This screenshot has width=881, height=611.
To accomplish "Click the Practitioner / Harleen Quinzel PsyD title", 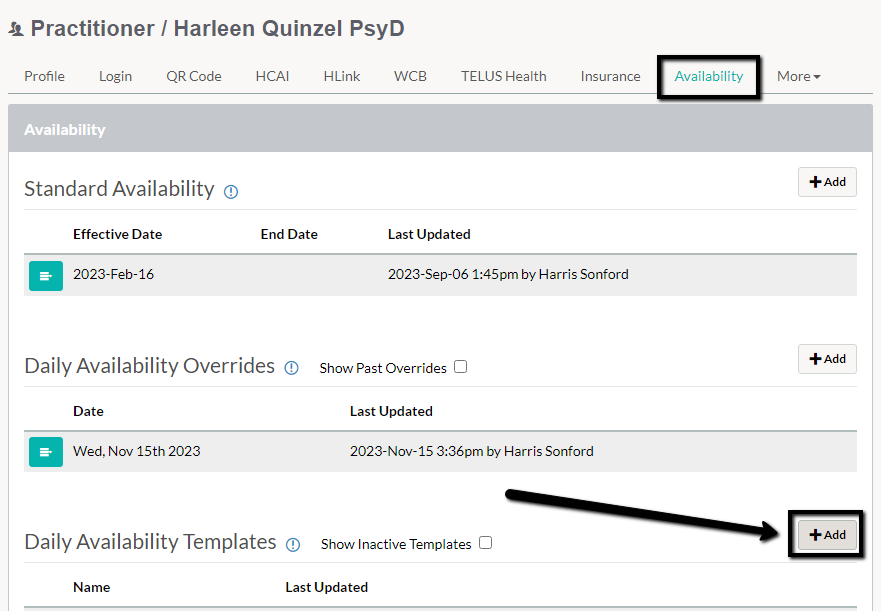I will point(217,29).
